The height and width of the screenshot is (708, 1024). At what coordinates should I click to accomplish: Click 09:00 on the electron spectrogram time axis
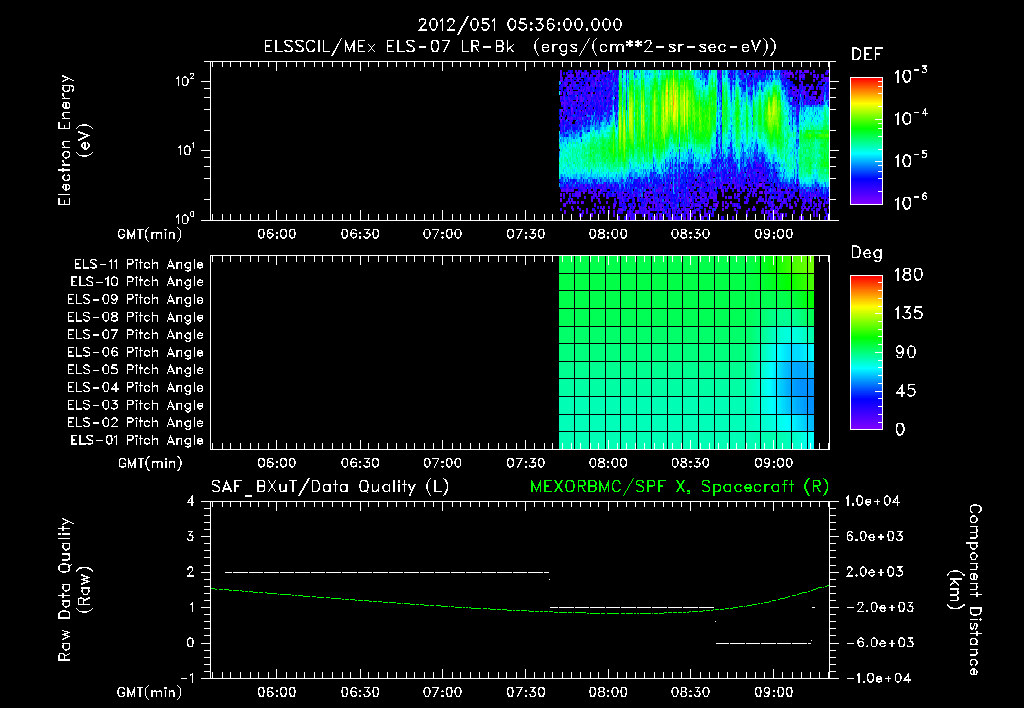(773, 234)
